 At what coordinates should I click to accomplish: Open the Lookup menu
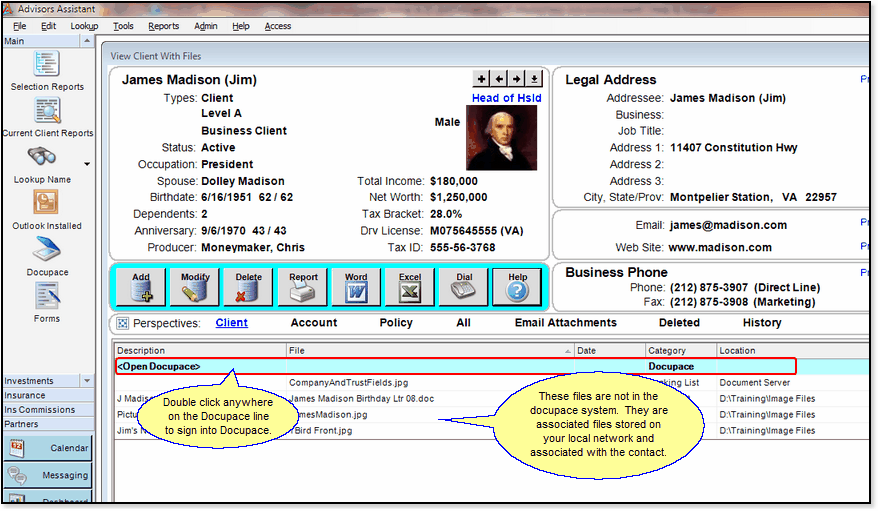[x=84, y=26]
